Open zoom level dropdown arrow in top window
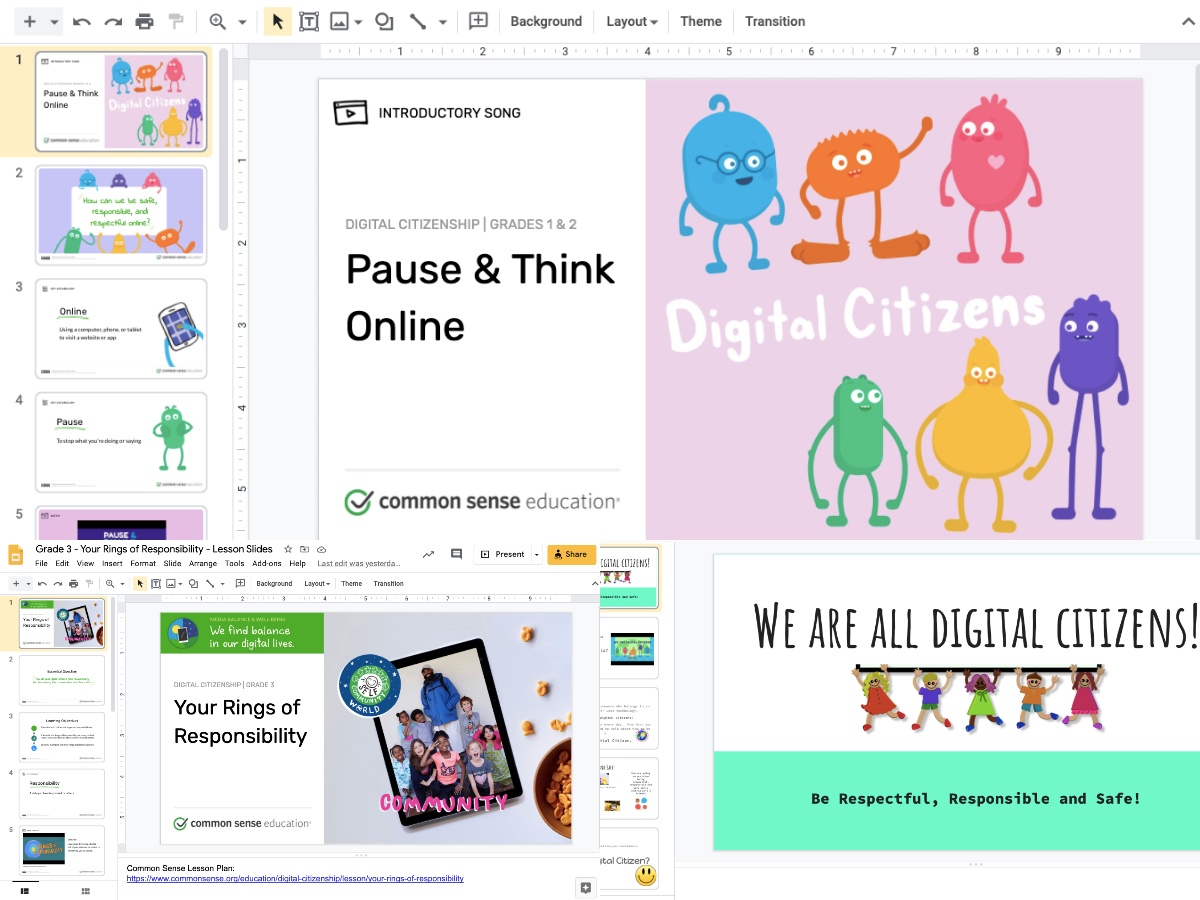Viewport: 1200px width, 900px height. point(242,22)
